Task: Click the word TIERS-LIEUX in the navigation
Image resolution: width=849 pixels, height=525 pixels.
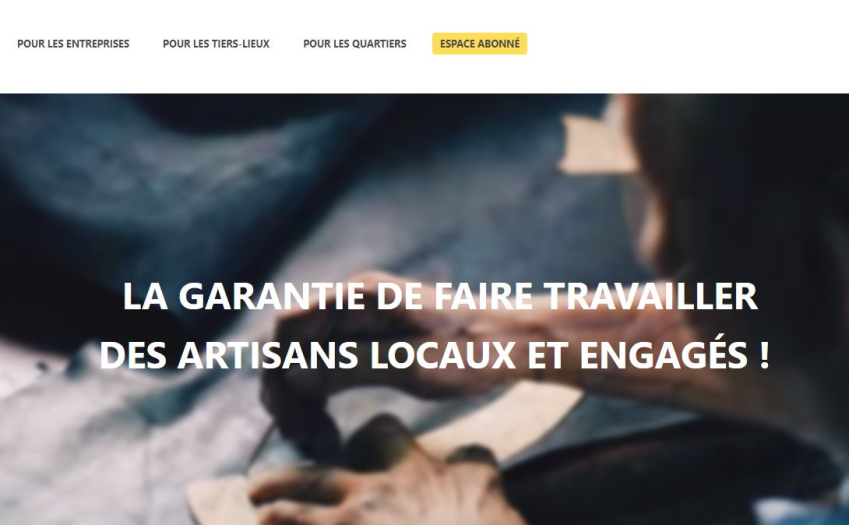Action: coord(240,44)
